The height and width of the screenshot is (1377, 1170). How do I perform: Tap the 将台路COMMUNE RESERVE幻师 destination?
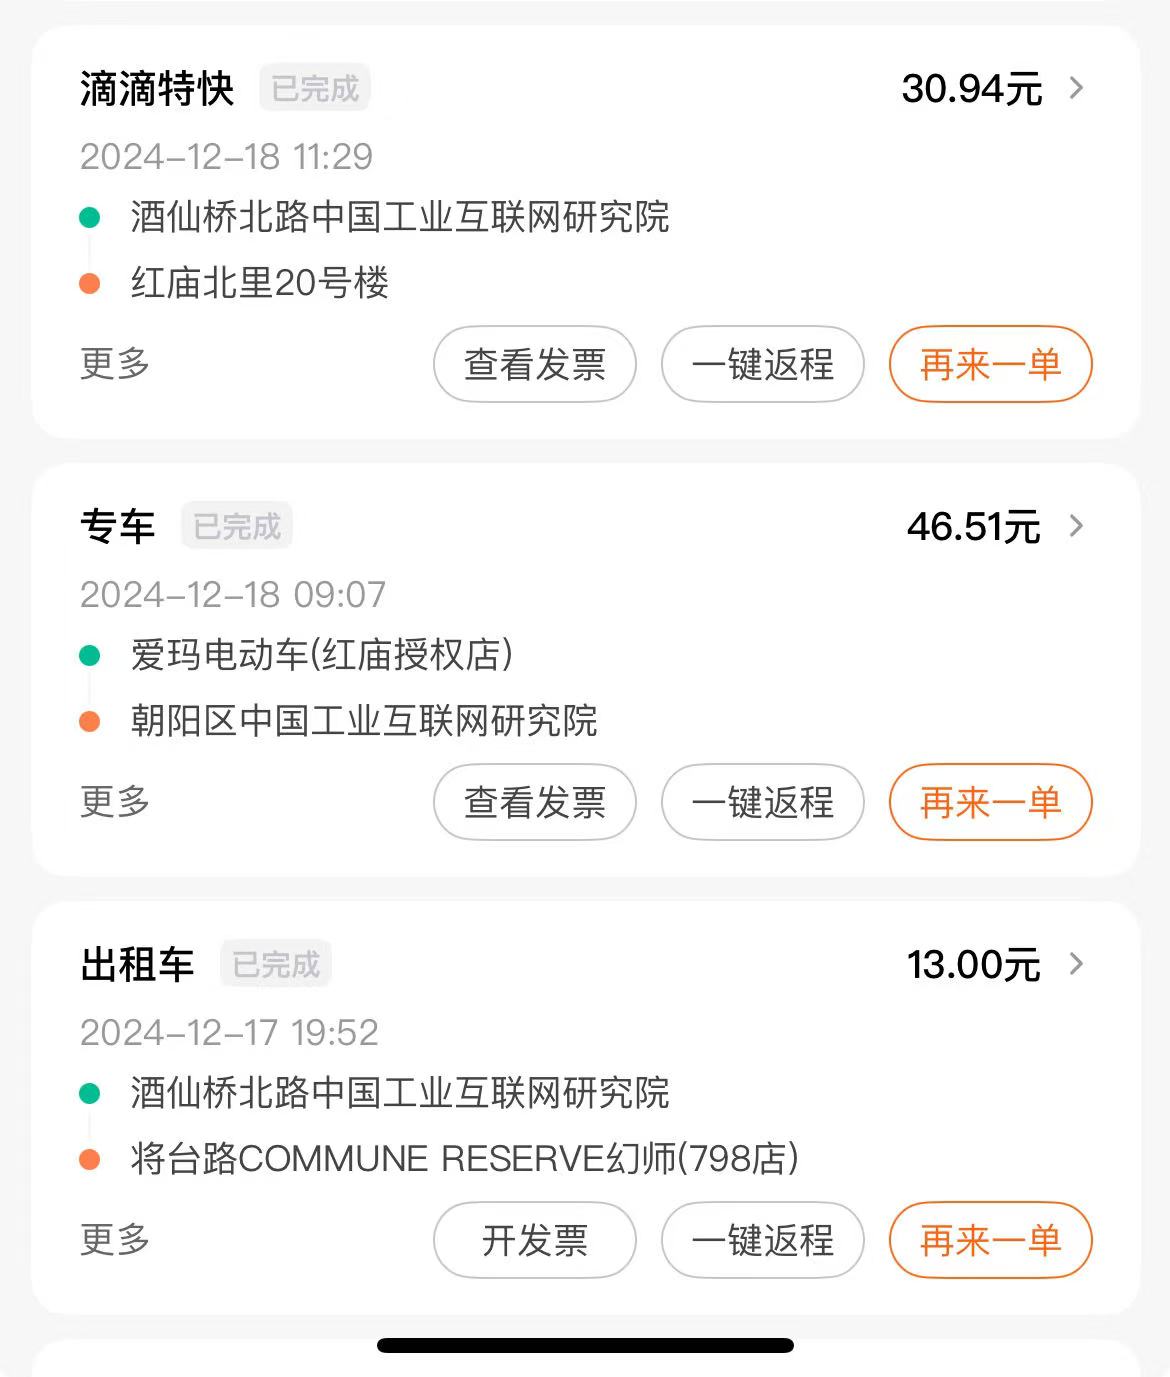pos(464,1159)
